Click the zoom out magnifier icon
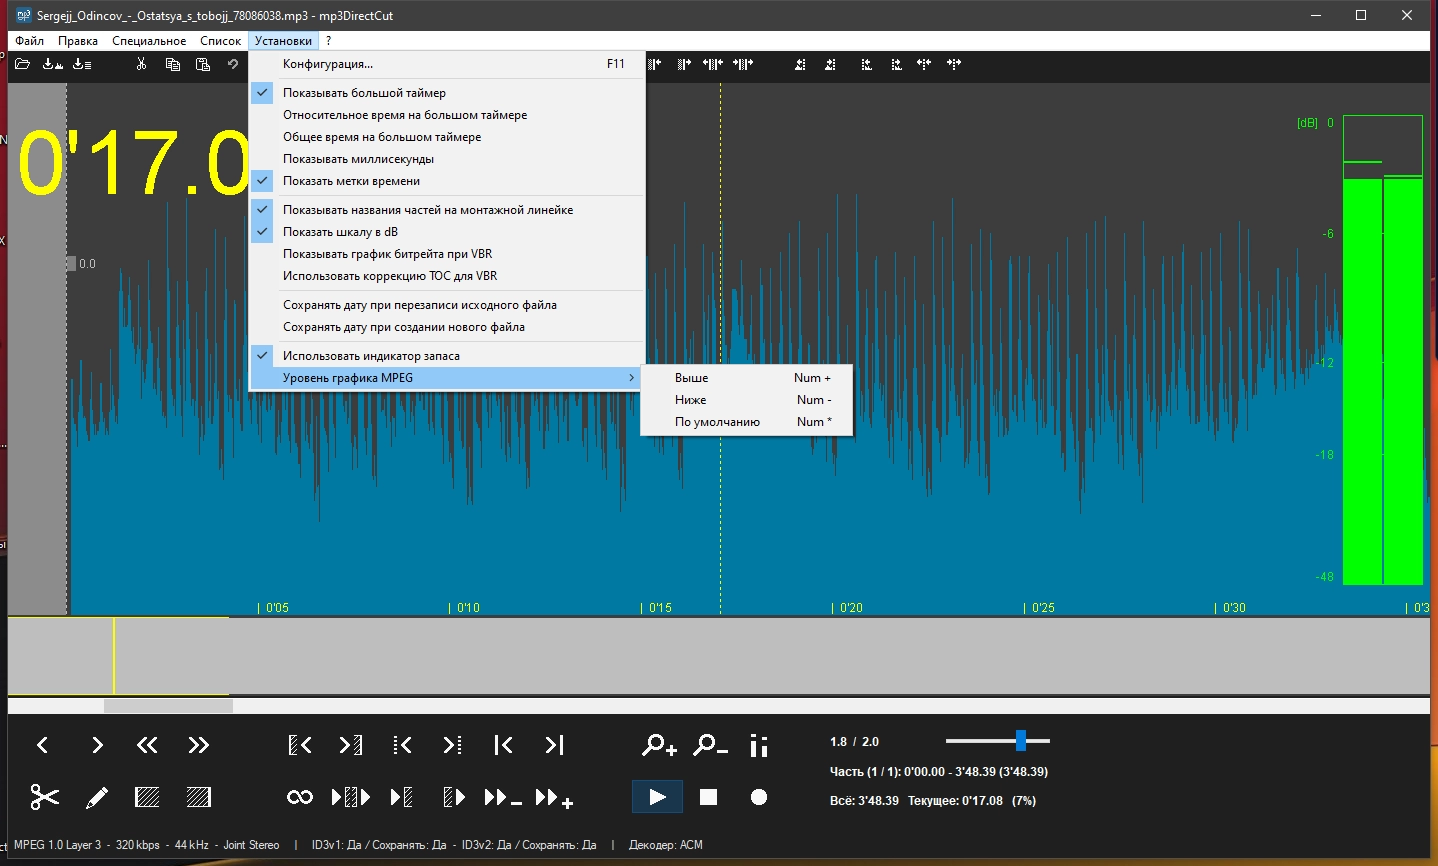The width and height of the screenshot is (1438, 866). tap(709, 745)
